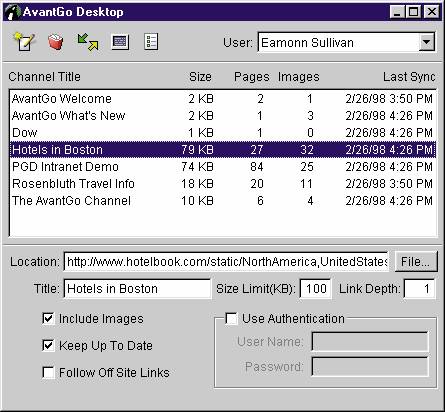Tick the Use Authentication checkbox
The image size is (445, 412).
(231, 318)
